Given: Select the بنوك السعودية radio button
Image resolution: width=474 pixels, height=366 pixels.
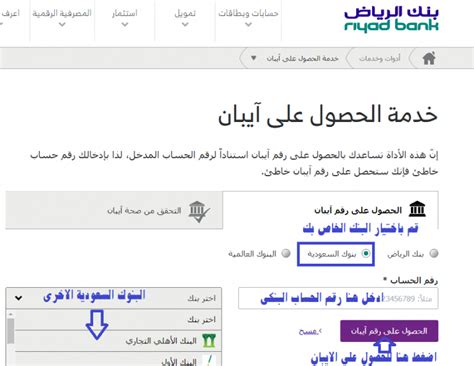Looking at the screenshot, I should 366,254.
